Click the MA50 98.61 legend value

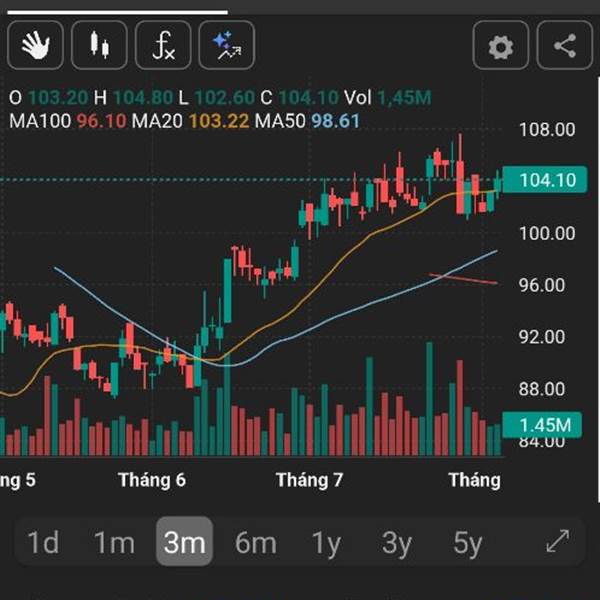click(x=307, y=121)
